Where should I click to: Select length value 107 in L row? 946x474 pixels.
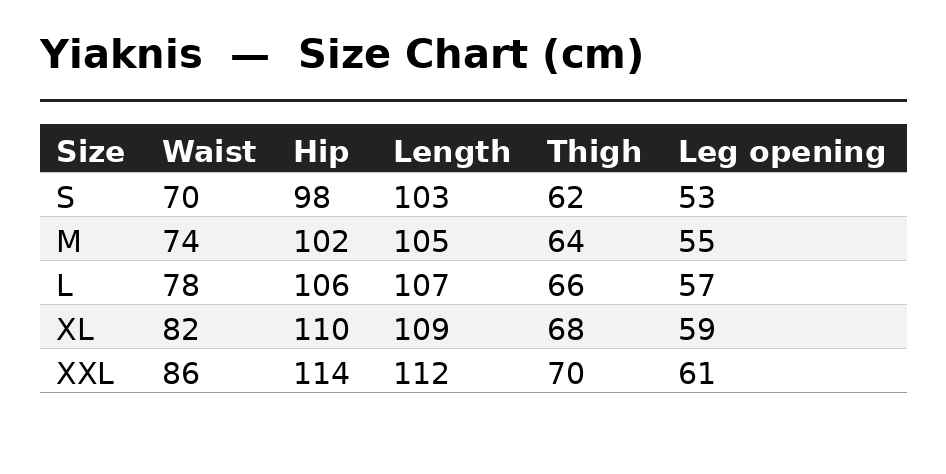coord(421,286)
